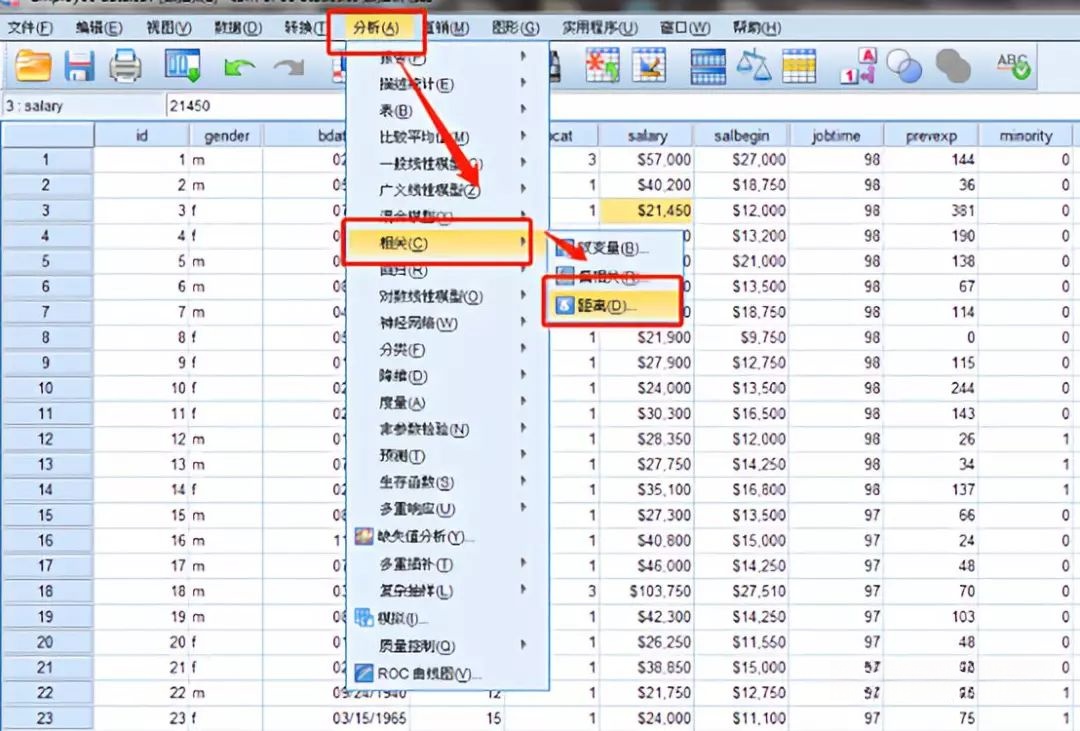This screenshot has width=1080, height=731.
Task: Click the Select Cases toolbar icon
Action: coord(799,66)
